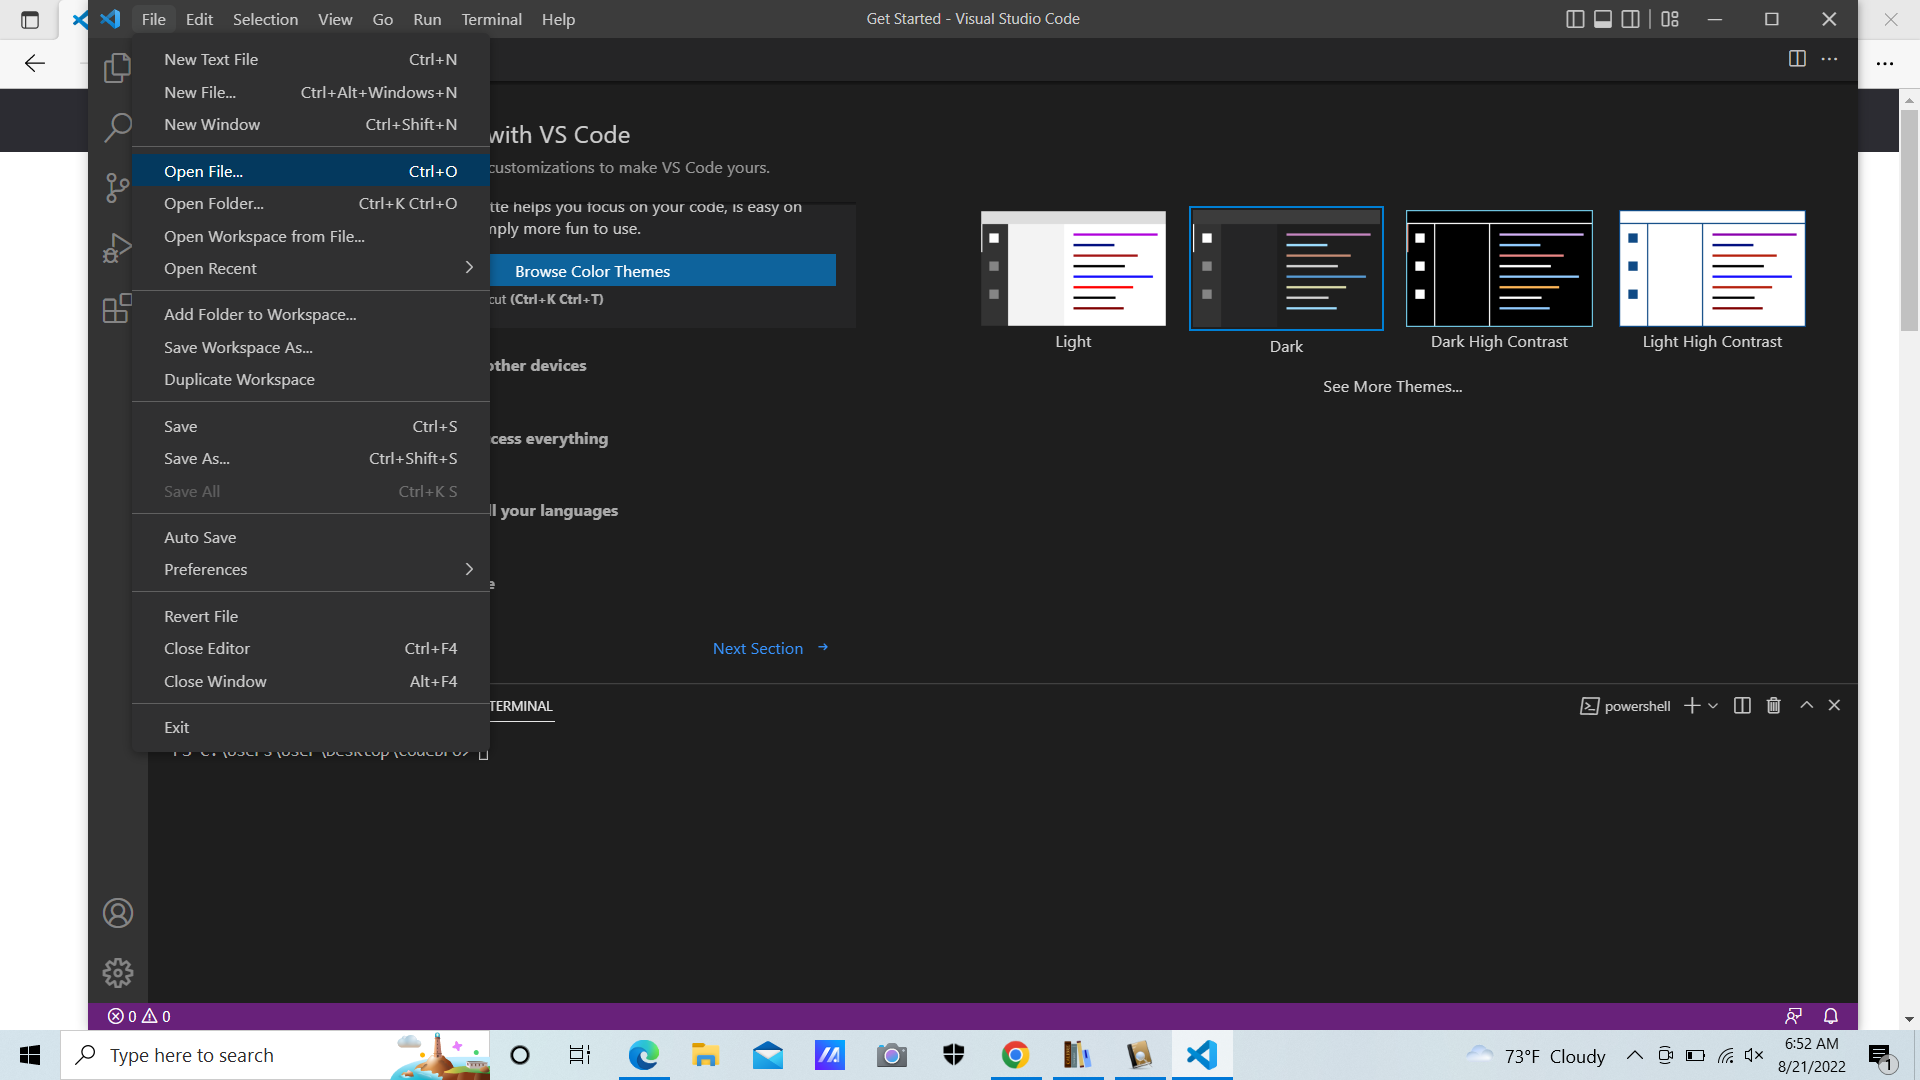Screen dimensions: 1920x1080
Task: Select Save As... menu entry
Action: click(x=310, y=458)
